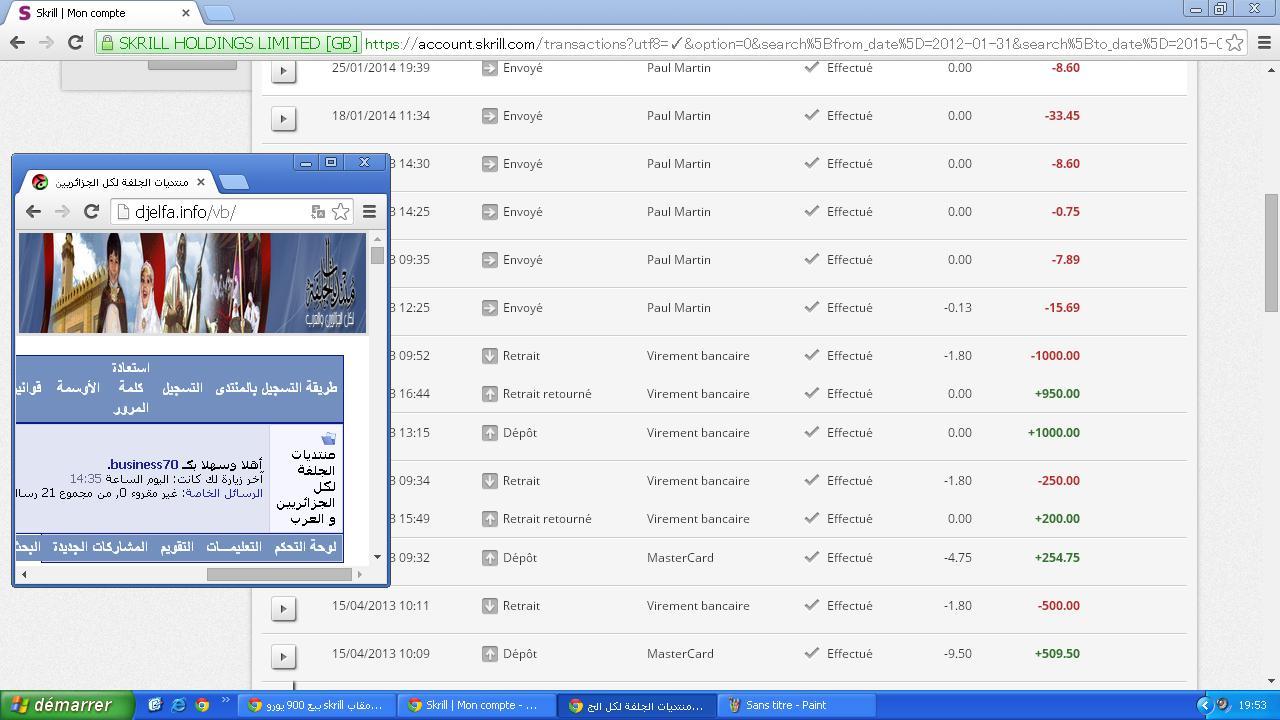Image resolution: width=1280 pixels, height=720 pixels.
Task: Open the Chrome menu in the Skrill window
Action: click(1264, 43)
